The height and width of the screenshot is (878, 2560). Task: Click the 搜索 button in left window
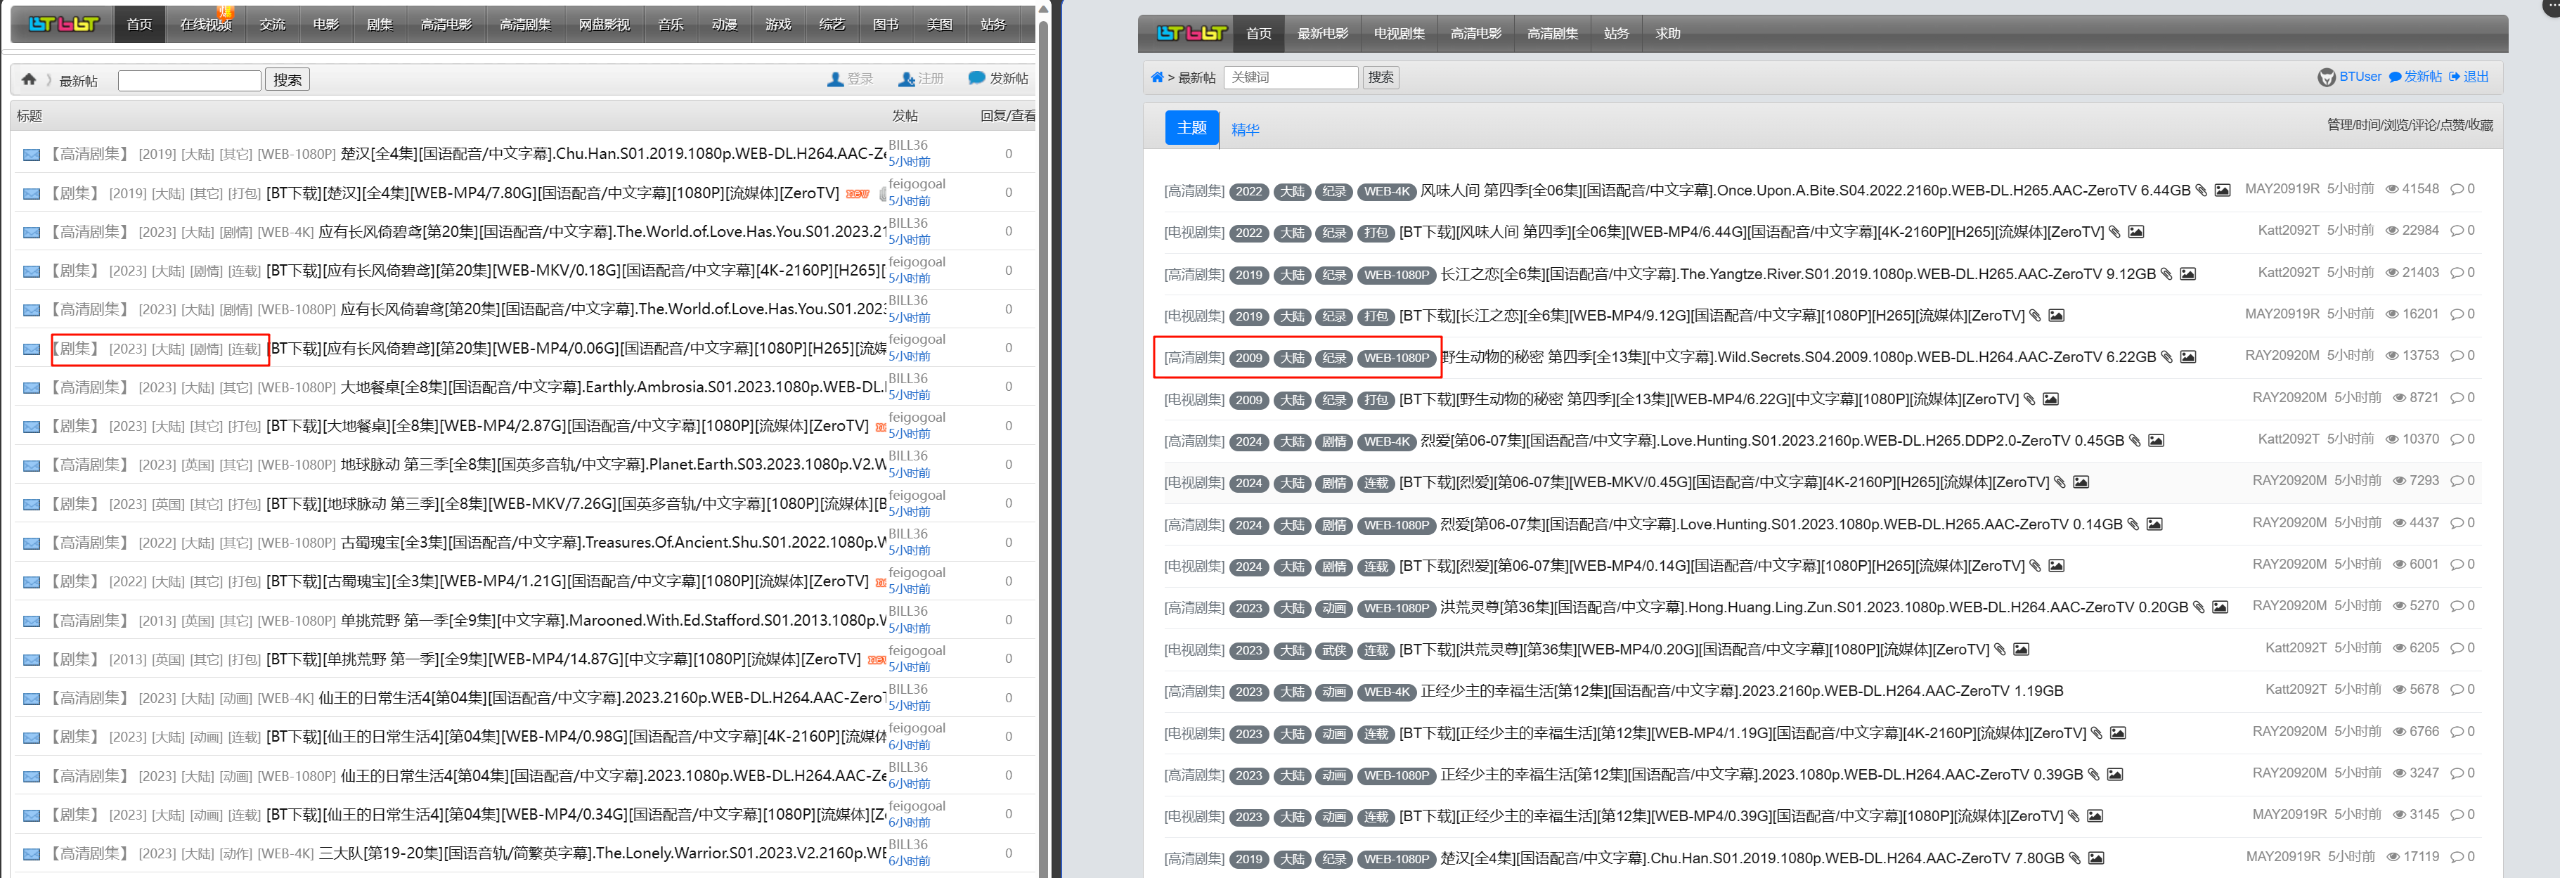click(288, 80)
